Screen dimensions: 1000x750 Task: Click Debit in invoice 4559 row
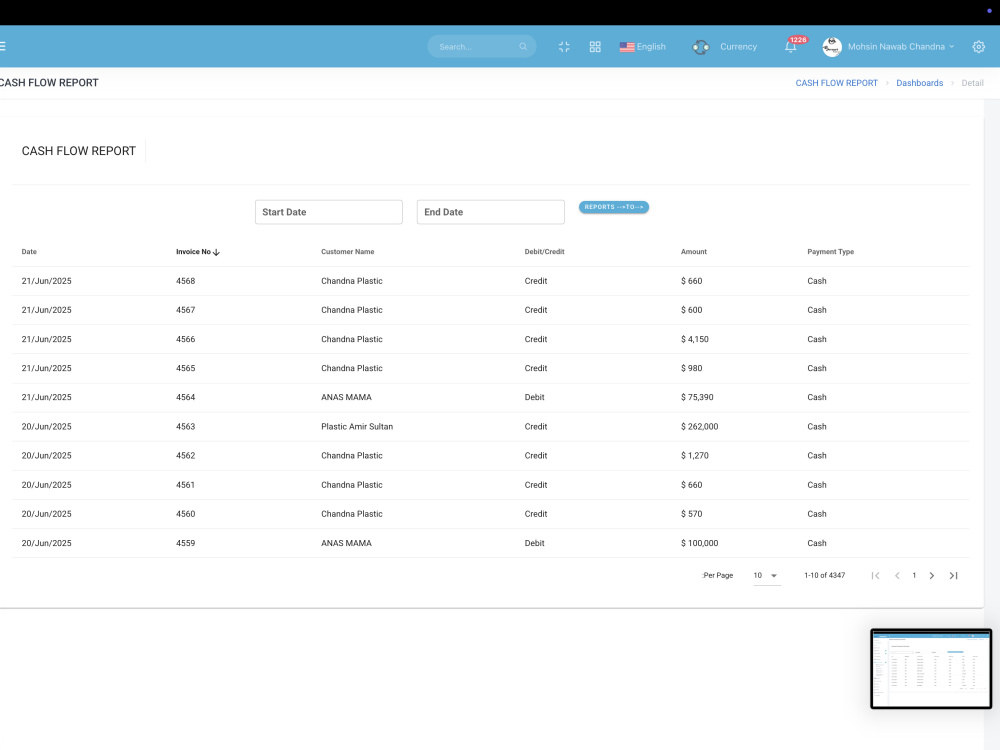[534, 543]
